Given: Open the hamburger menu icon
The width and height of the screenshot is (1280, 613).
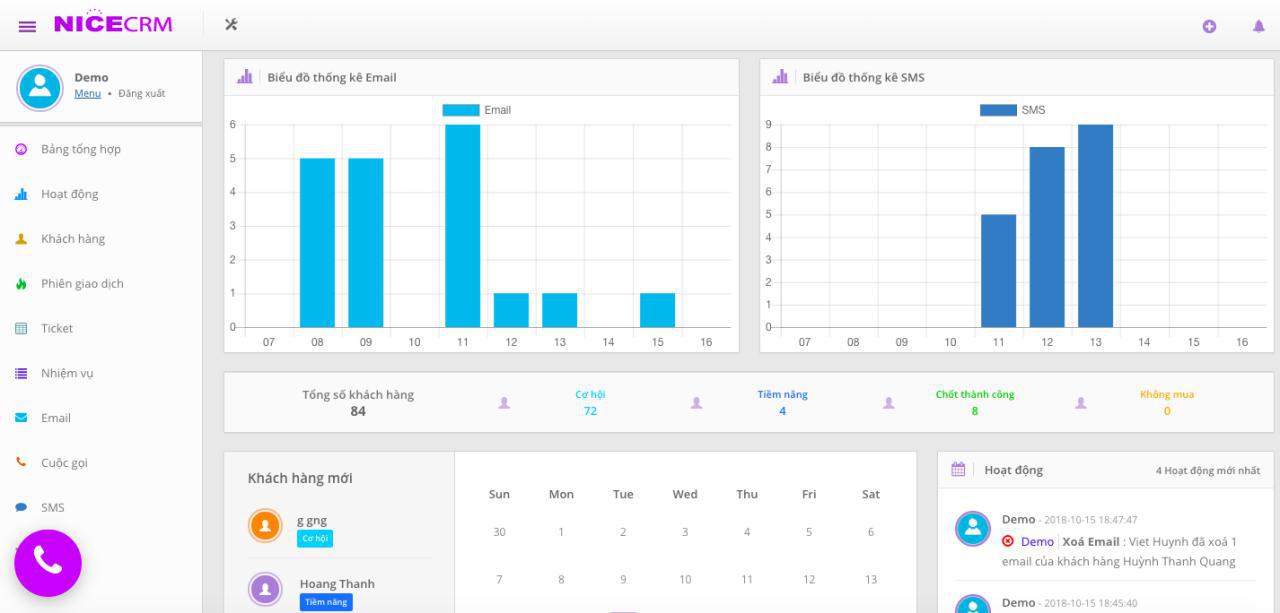Looking at the screenshot, I should point(28,25).
